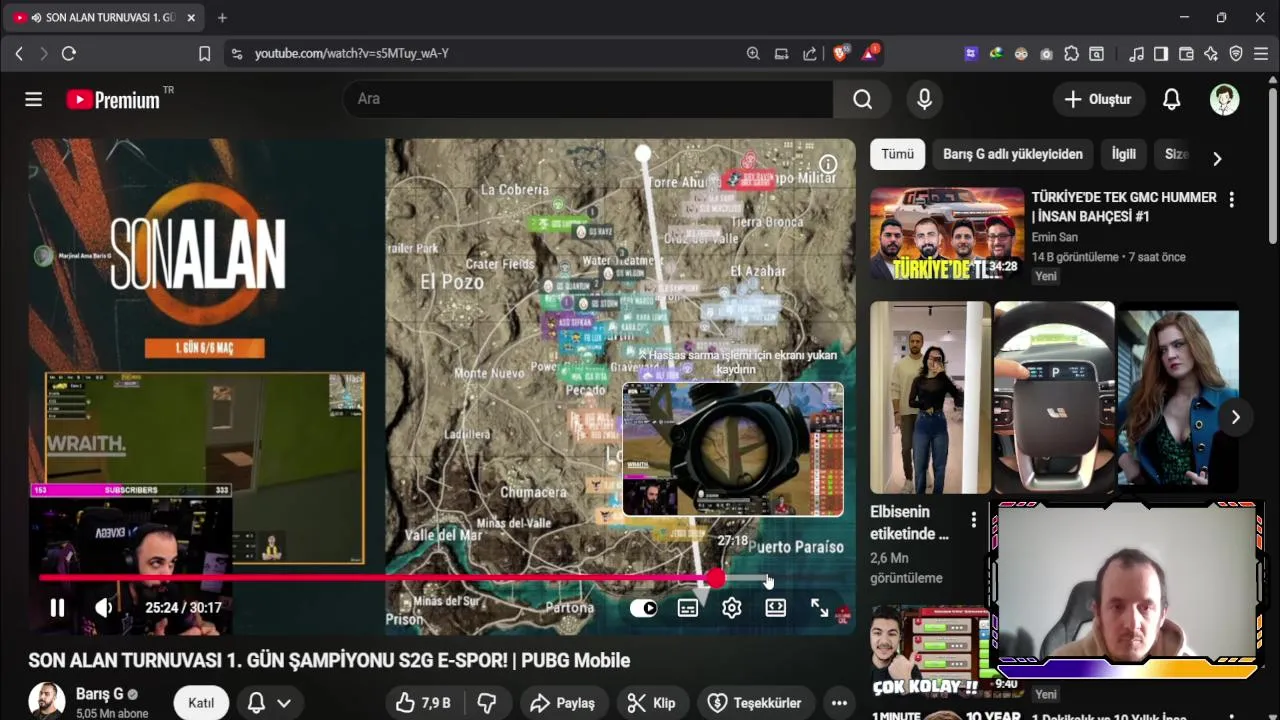Open options for Elbisenin etiketinde short
This screenshot has height=720, width=1280.
click(973, 520)
